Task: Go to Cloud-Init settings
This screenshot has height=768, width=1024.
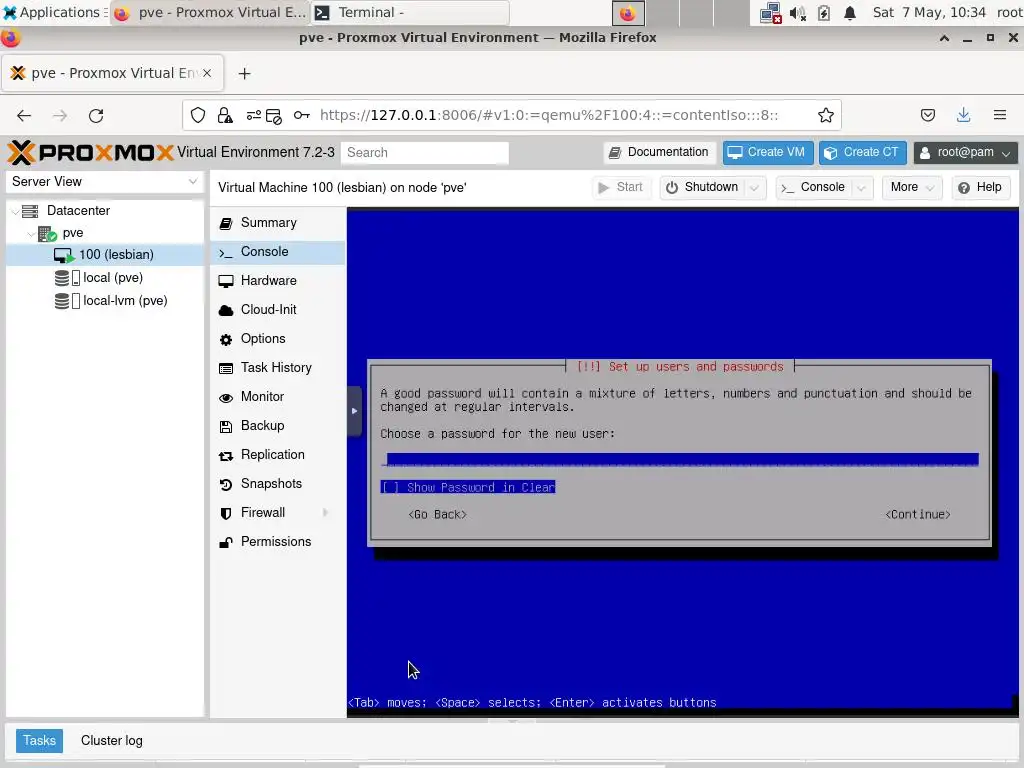Action: tap(268, 310)
